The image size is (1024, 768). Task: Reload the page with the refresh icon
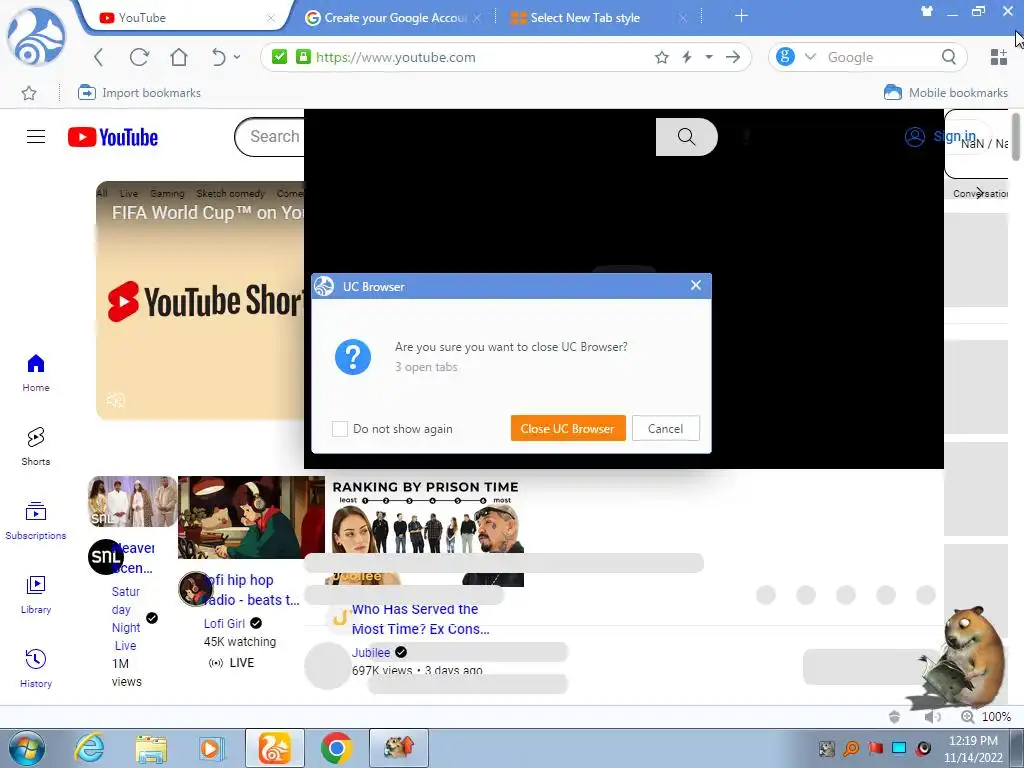139,57
